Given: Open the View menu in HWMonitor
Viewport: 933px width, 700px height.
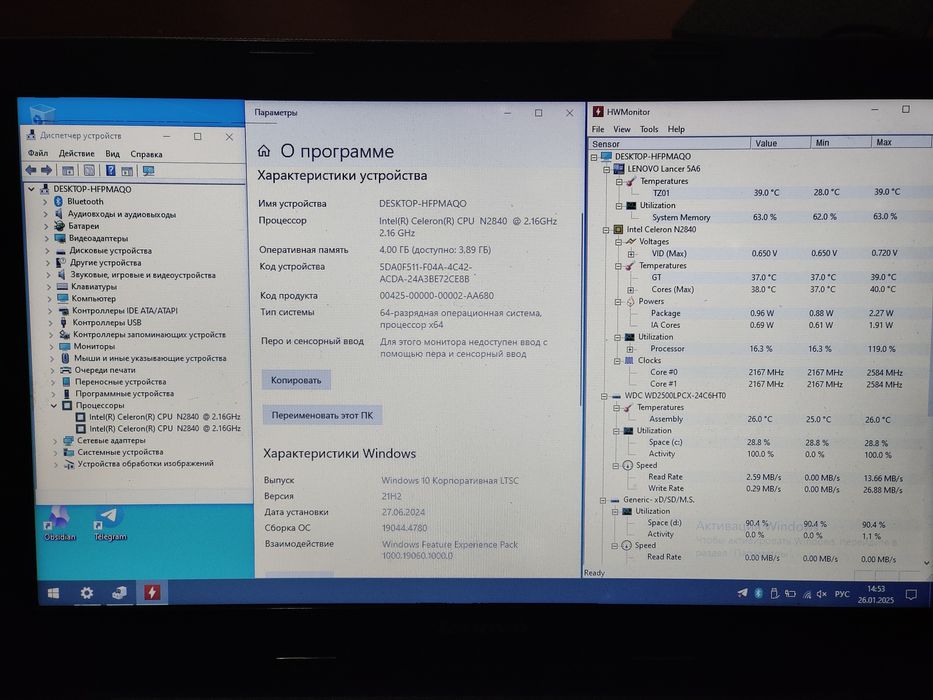Looking at the screenshot, I should tap(622, 129).
